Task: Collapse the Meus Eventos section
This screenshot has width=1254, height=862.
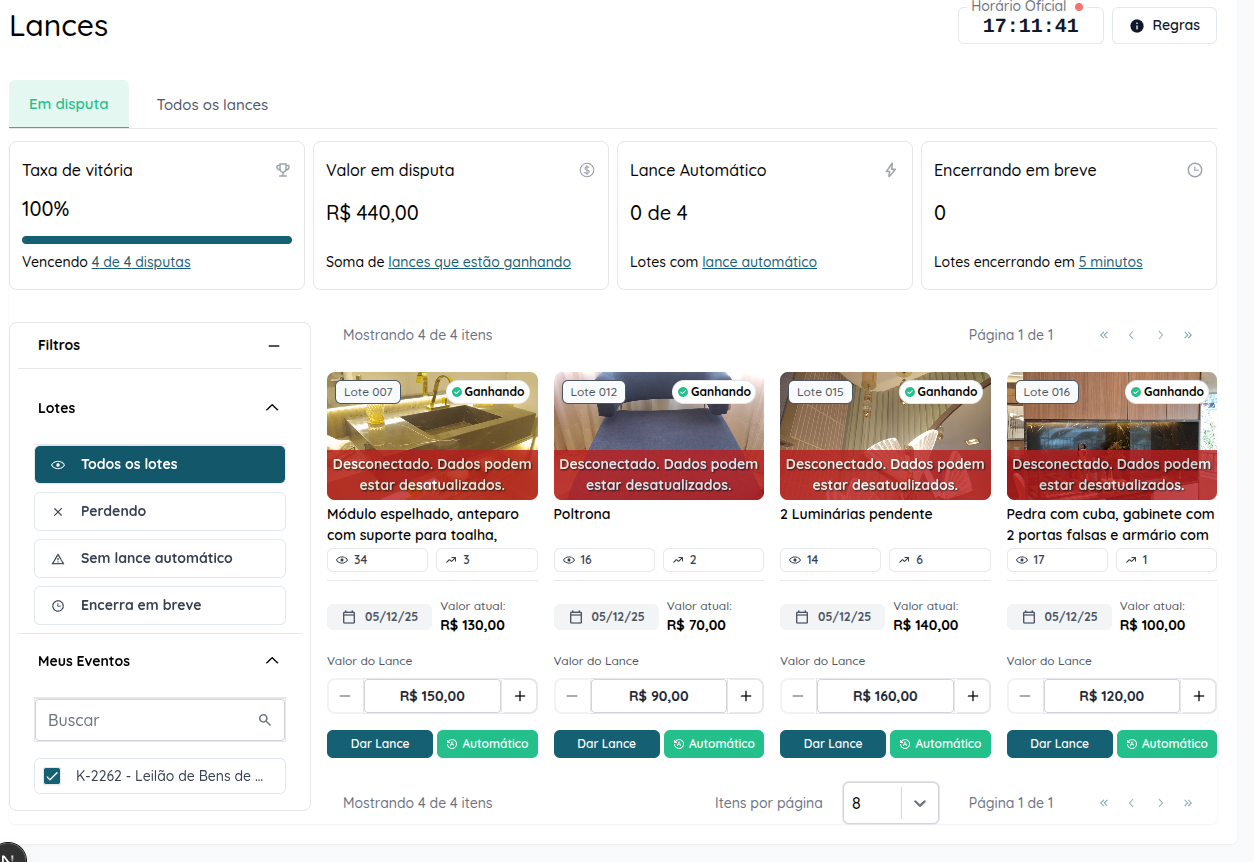Action: click(271, 661)
